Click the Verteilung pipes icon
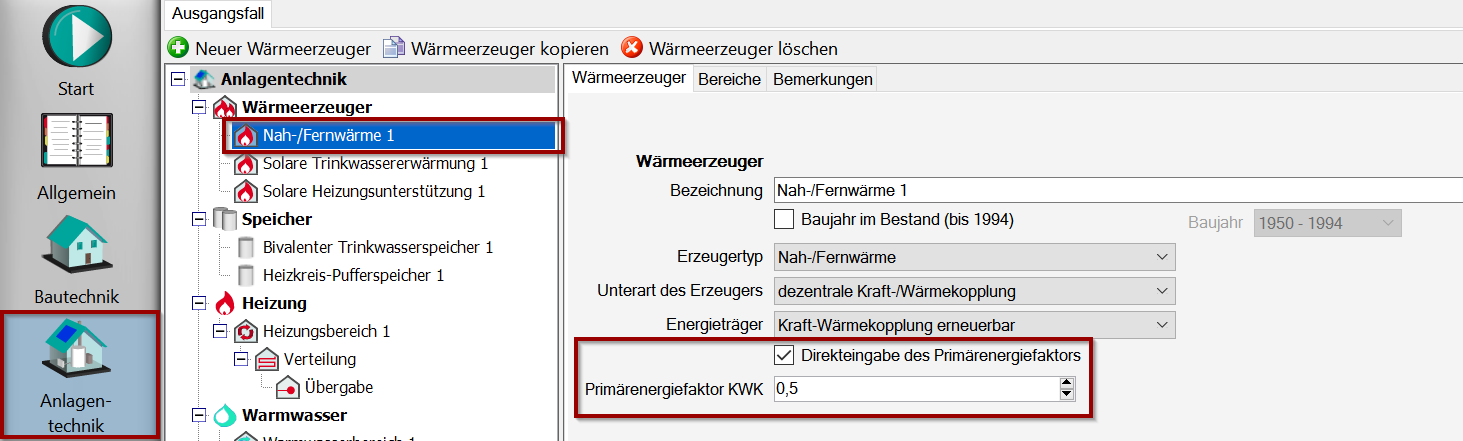Viewport: 1463px width, 441px height. [x=266, y=359]
